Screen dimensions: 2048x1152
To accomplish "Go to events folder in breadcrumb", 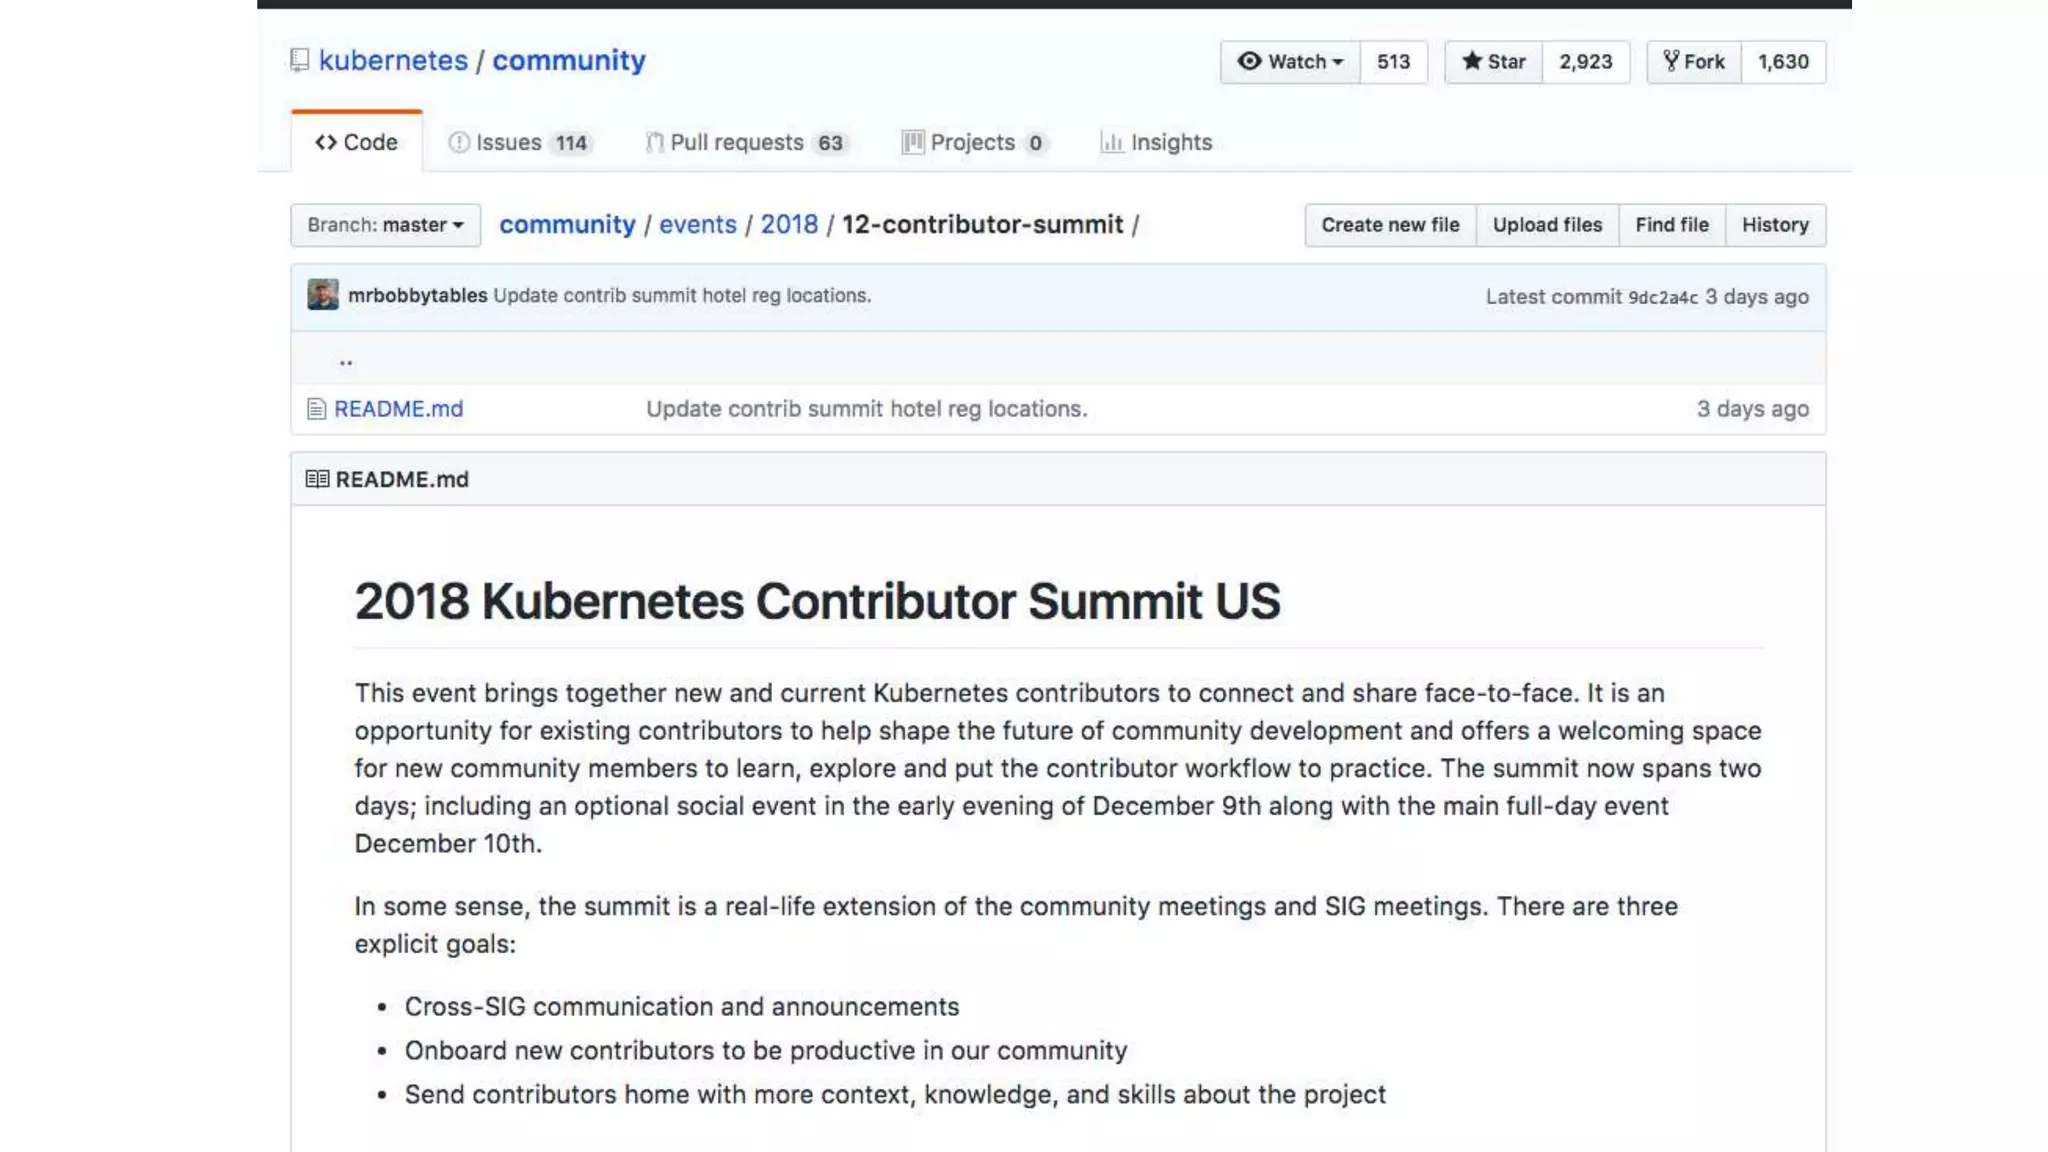I will [x=697, y=225].
